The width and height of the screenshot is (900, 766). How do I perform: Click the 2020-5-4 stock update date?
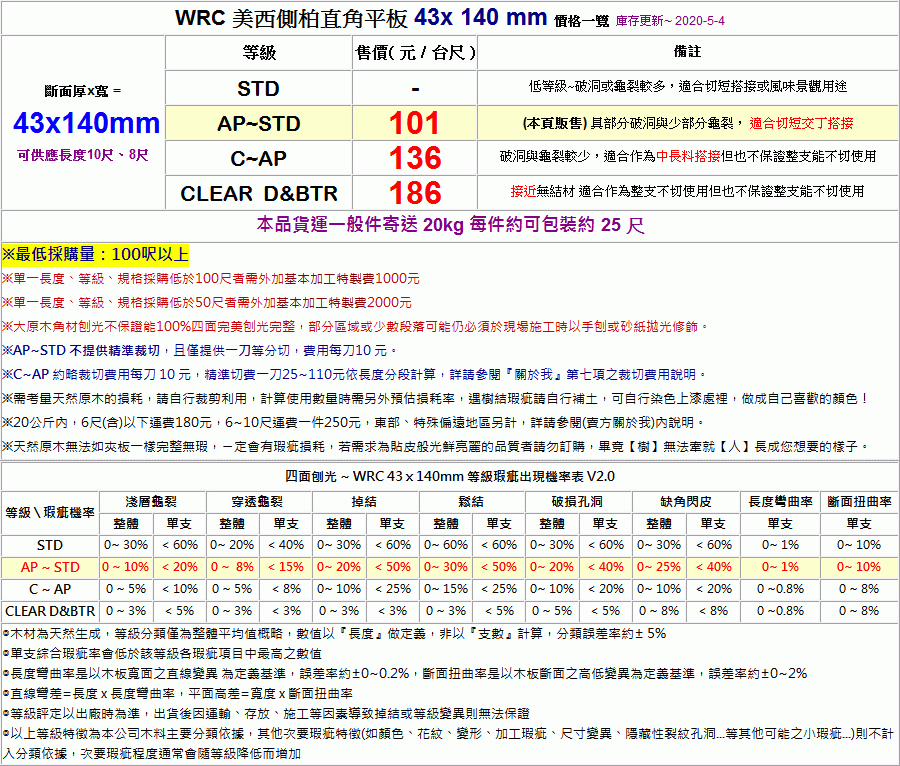[x=700, y=21]
